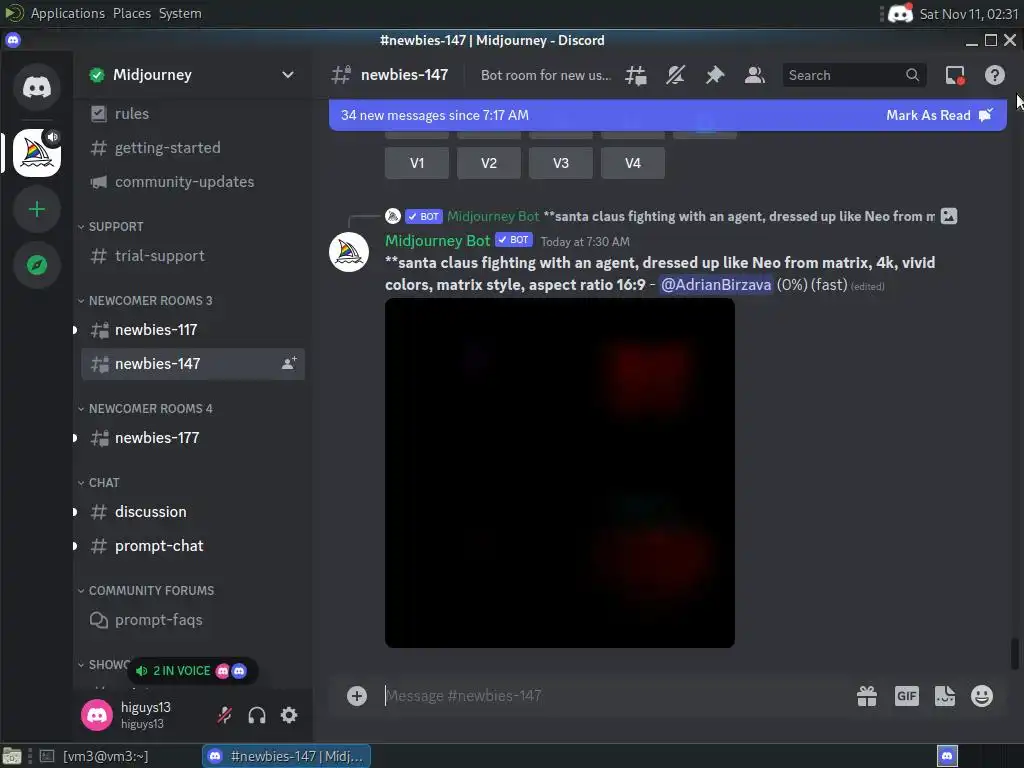Open Discord direct messages home icon

pyautogui.click(x=37, y=87)
